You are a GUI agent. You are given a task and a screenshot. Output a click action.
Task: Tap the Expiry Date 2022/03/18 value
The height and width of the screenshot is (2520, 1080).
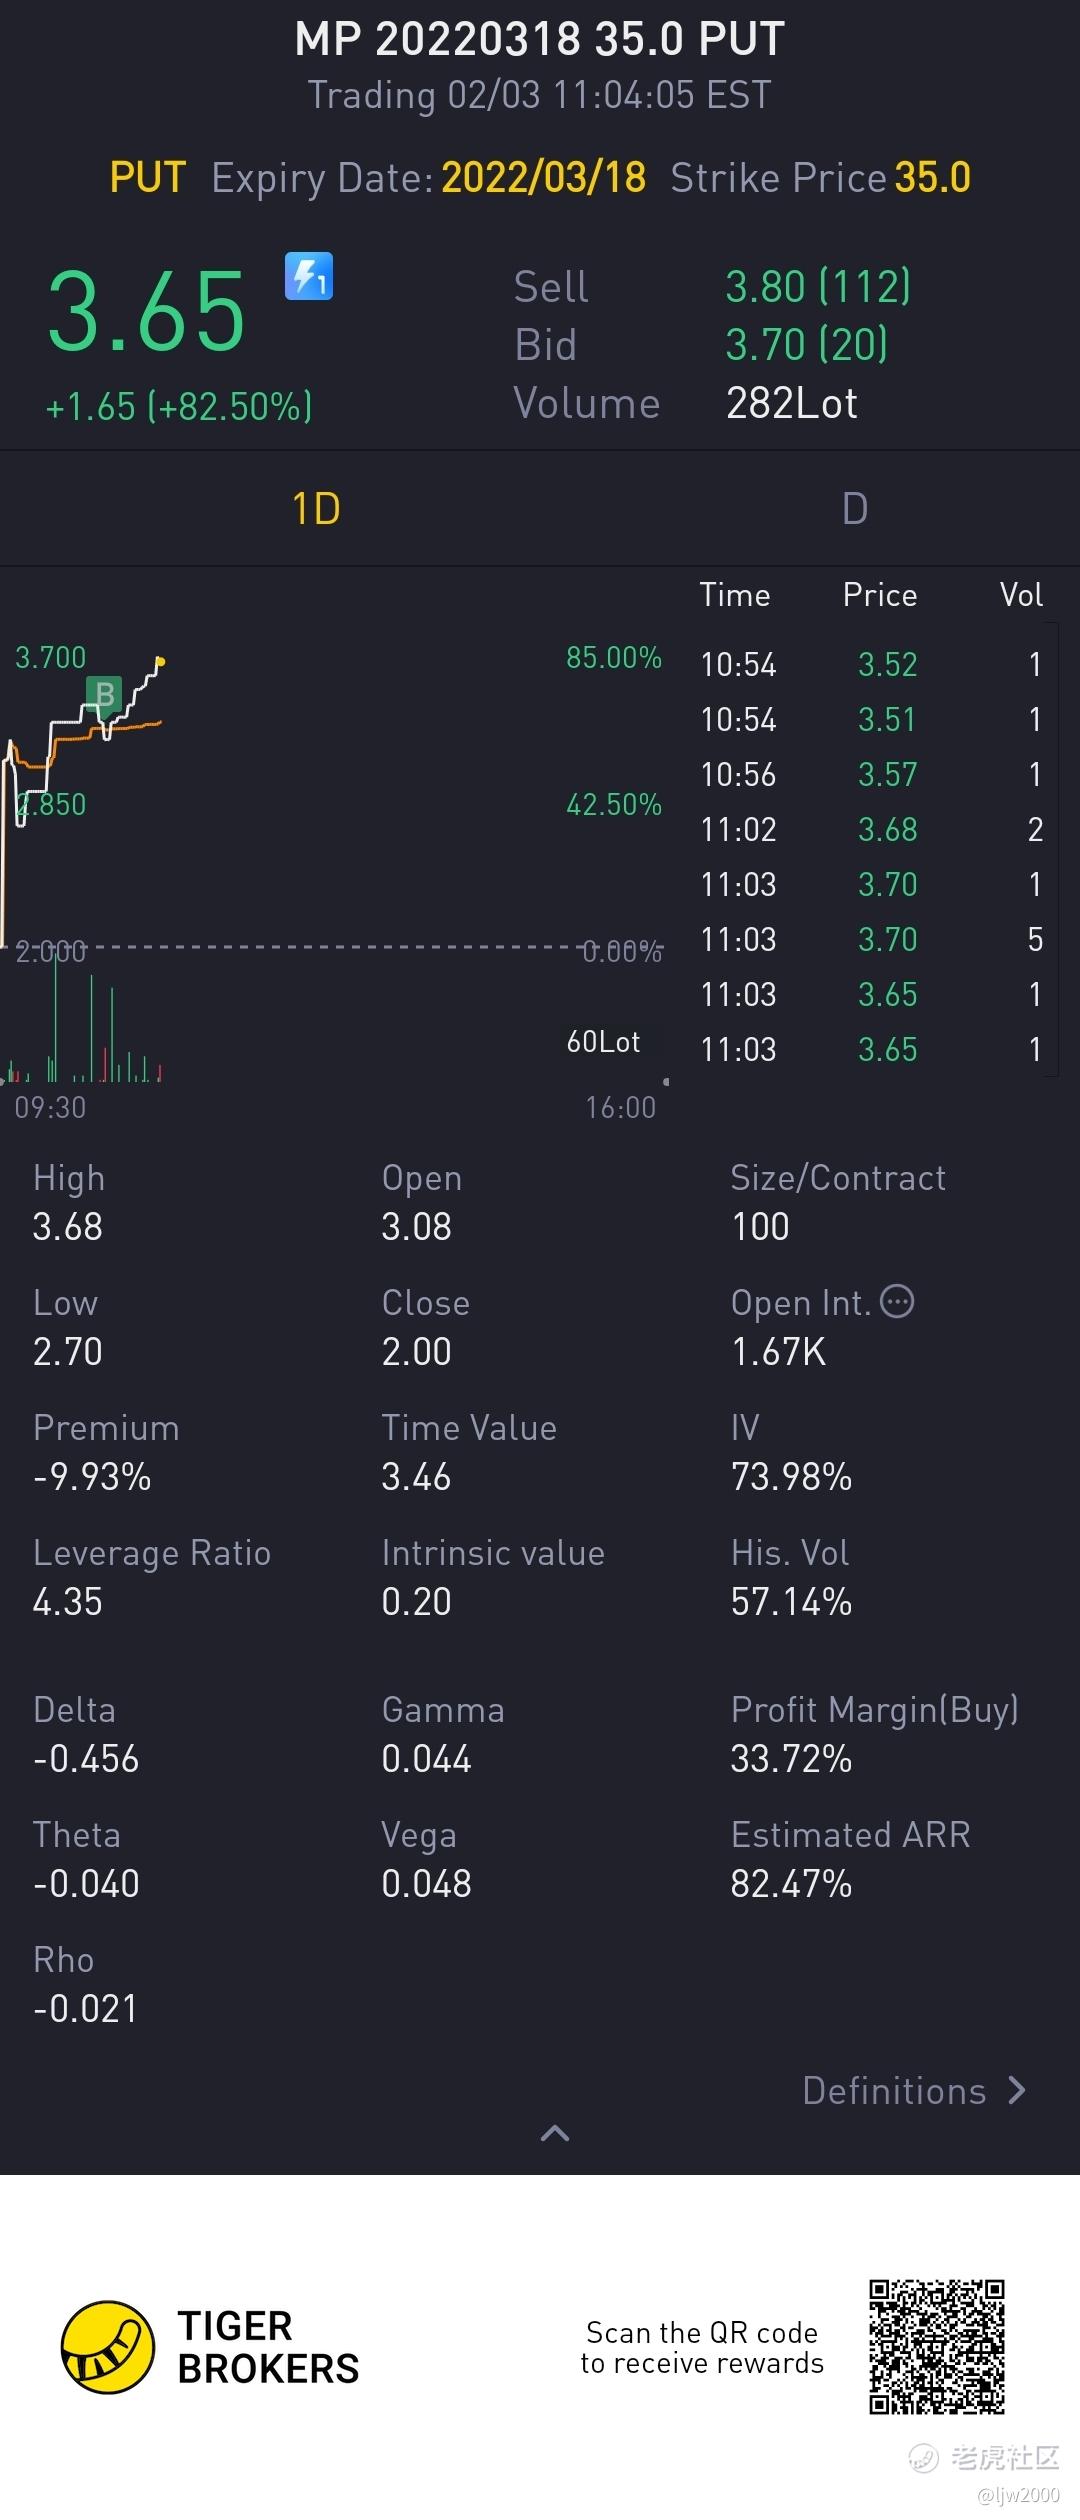pyautogui.click(x=543, y=178)
